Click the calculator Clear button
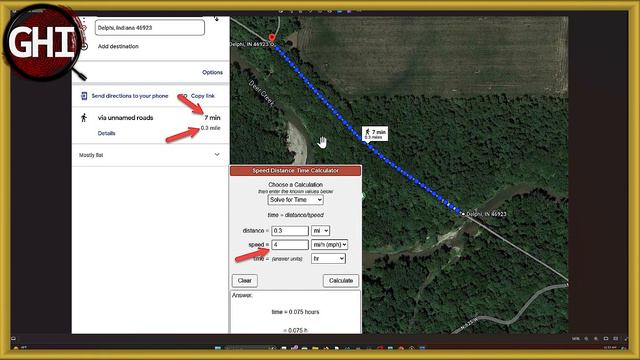 click(x=244, y=280)
